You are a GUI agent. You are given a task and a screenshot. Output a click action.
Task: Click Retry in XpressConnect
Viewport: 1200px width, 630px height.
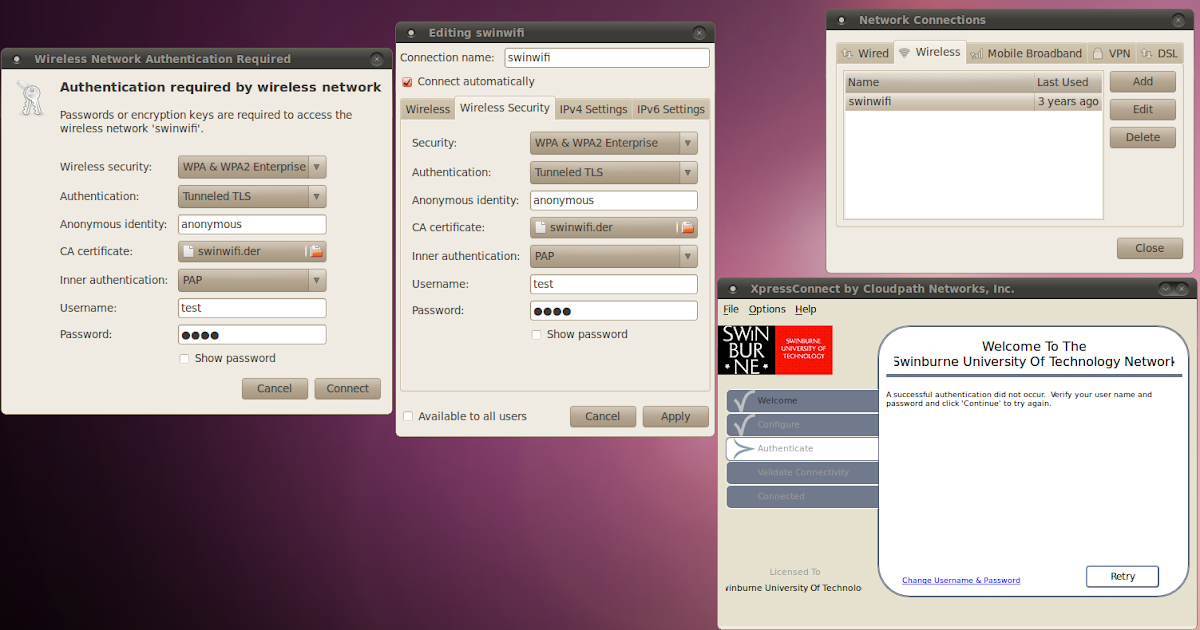(x=1122, y=576)
